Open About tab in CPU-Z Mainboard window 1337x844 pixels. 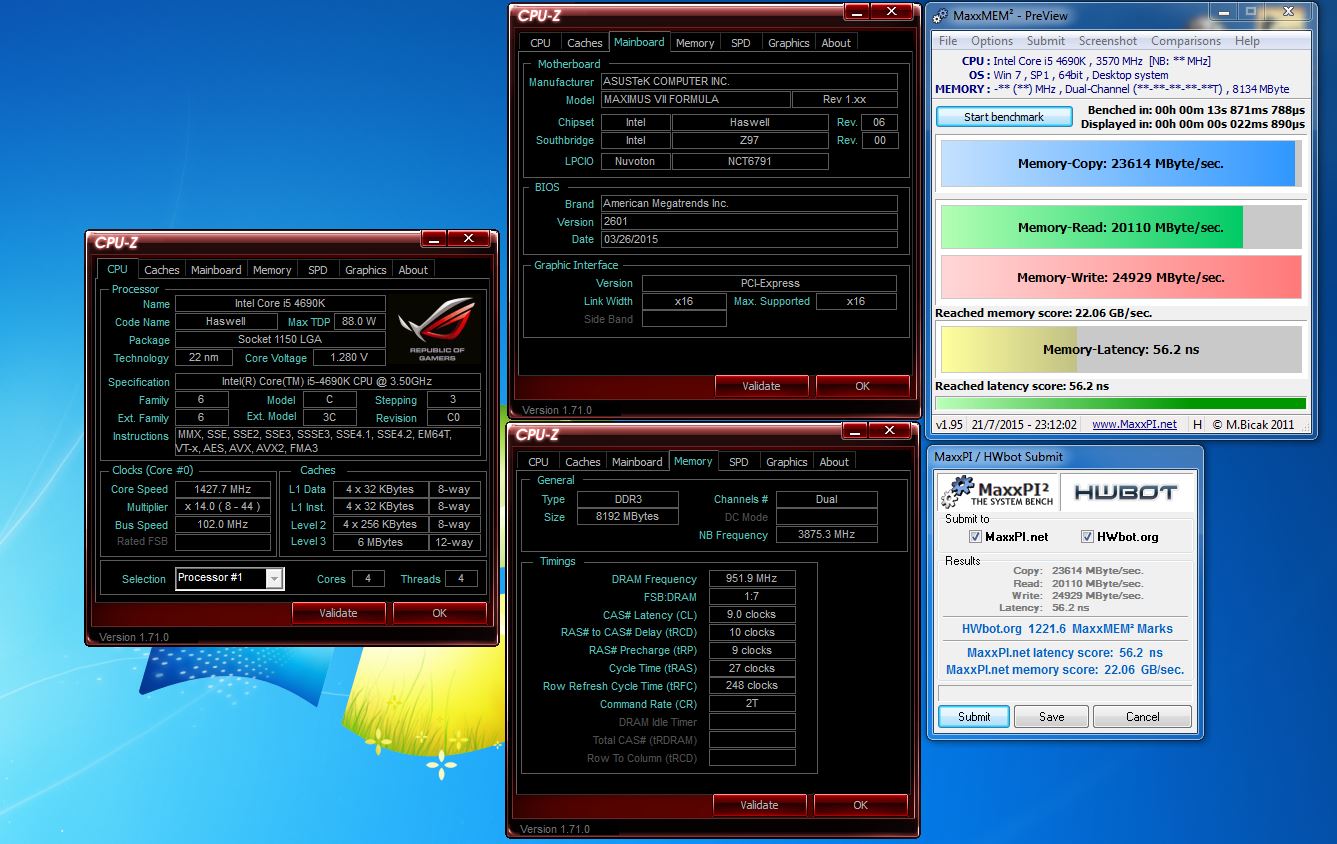[x=836, y=43]
